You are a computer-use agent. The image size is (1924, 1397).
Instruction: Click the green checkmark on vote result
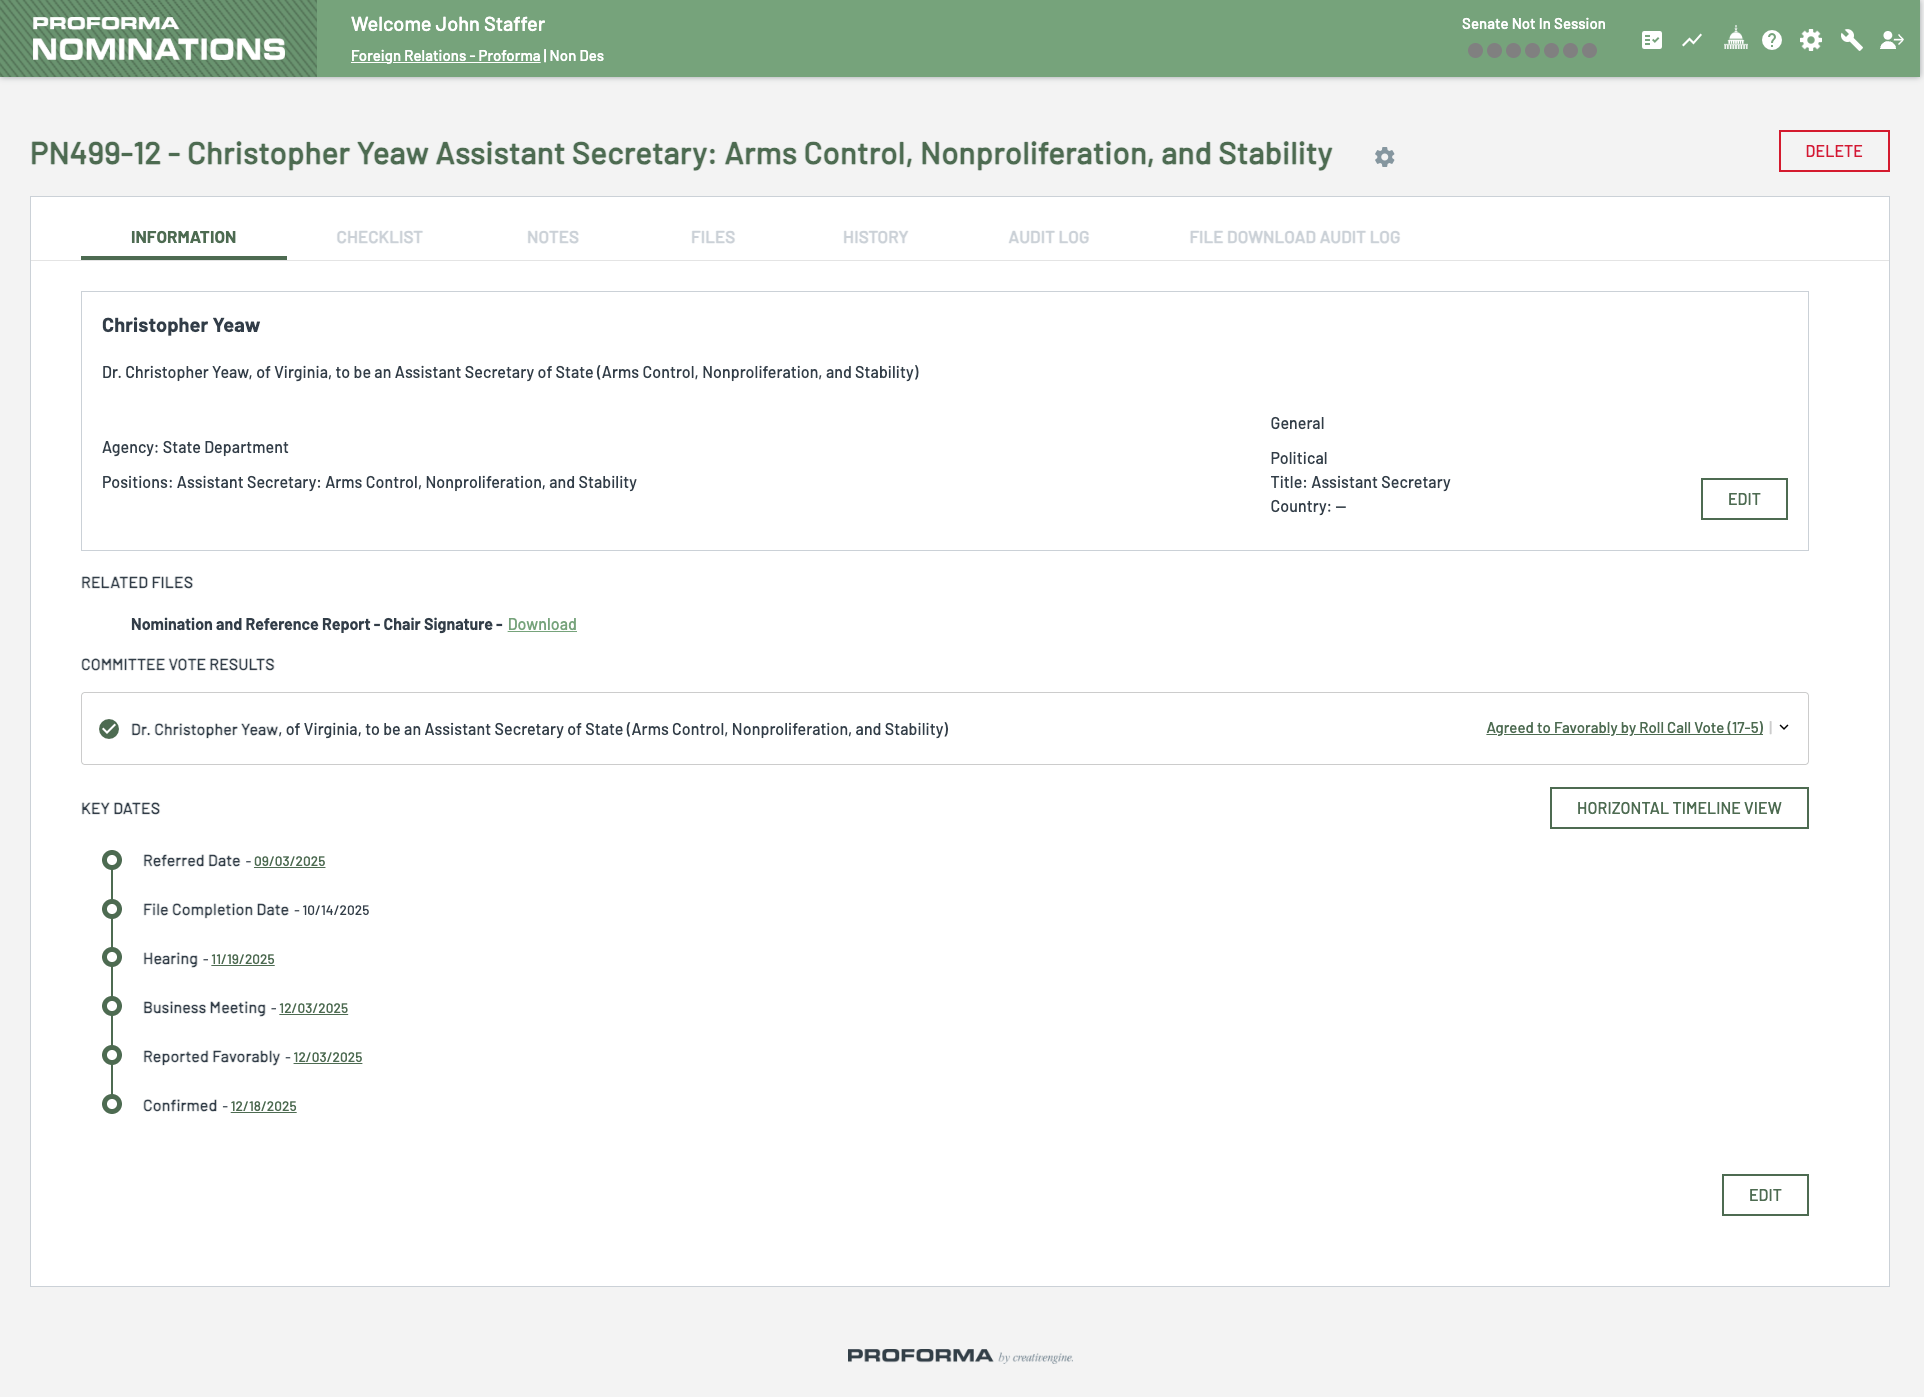coord(109,729)
